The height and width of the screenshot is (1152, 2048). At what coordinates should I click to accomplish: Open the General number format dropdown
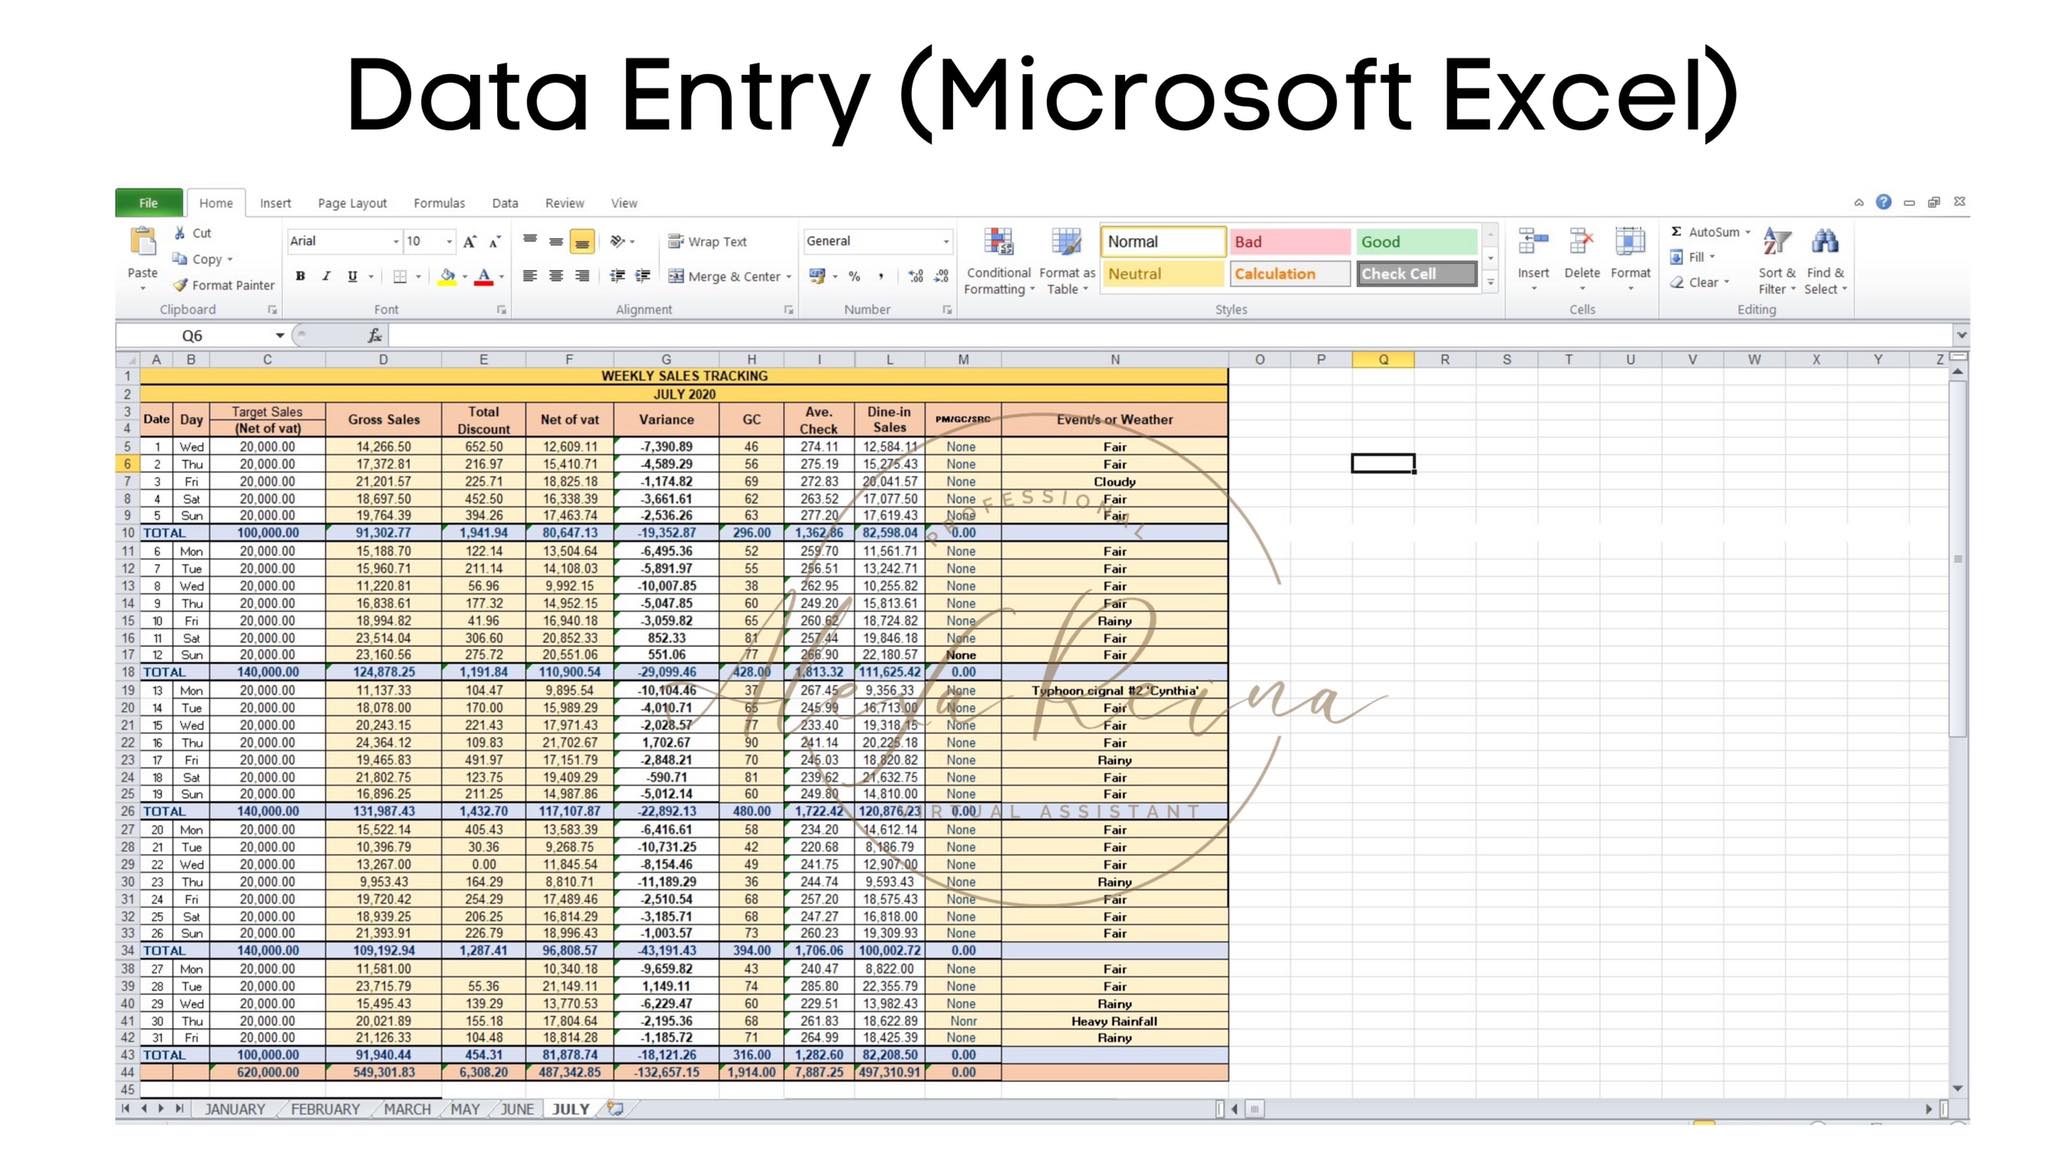pyautogui.click(x=945, y=242)
